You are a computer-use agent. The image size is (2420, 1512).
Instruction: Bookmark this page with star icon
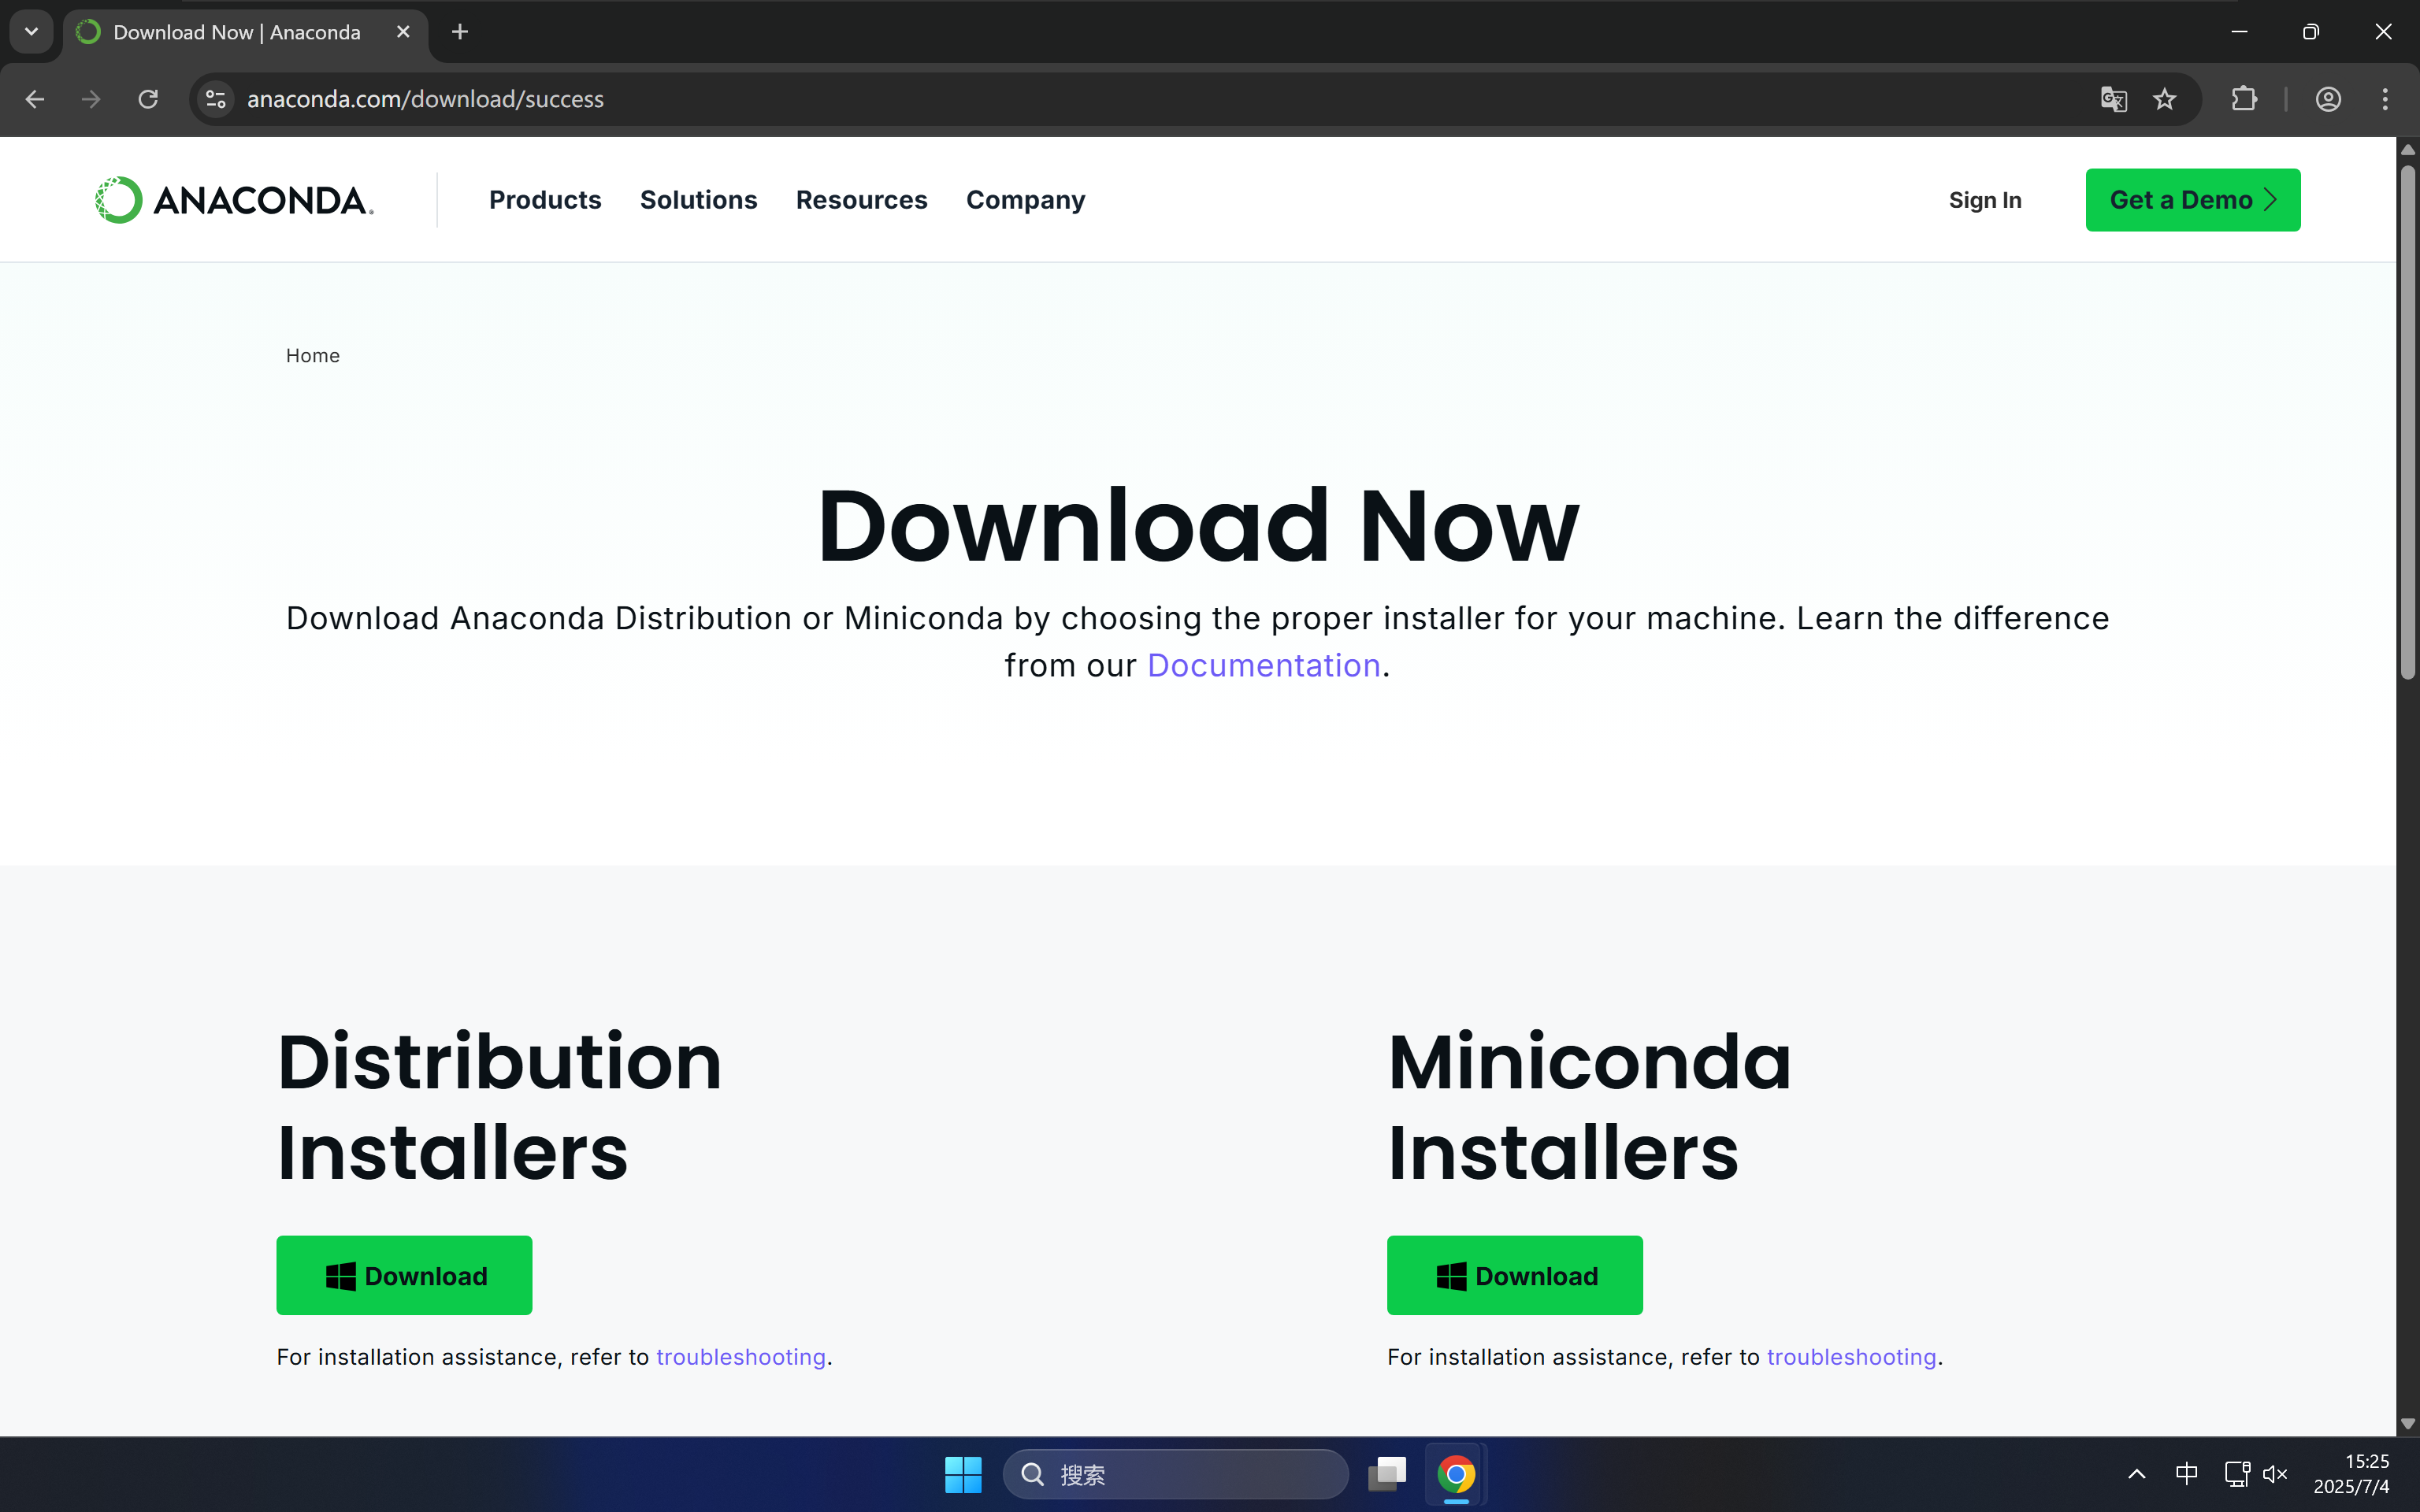coord(2165,99)
